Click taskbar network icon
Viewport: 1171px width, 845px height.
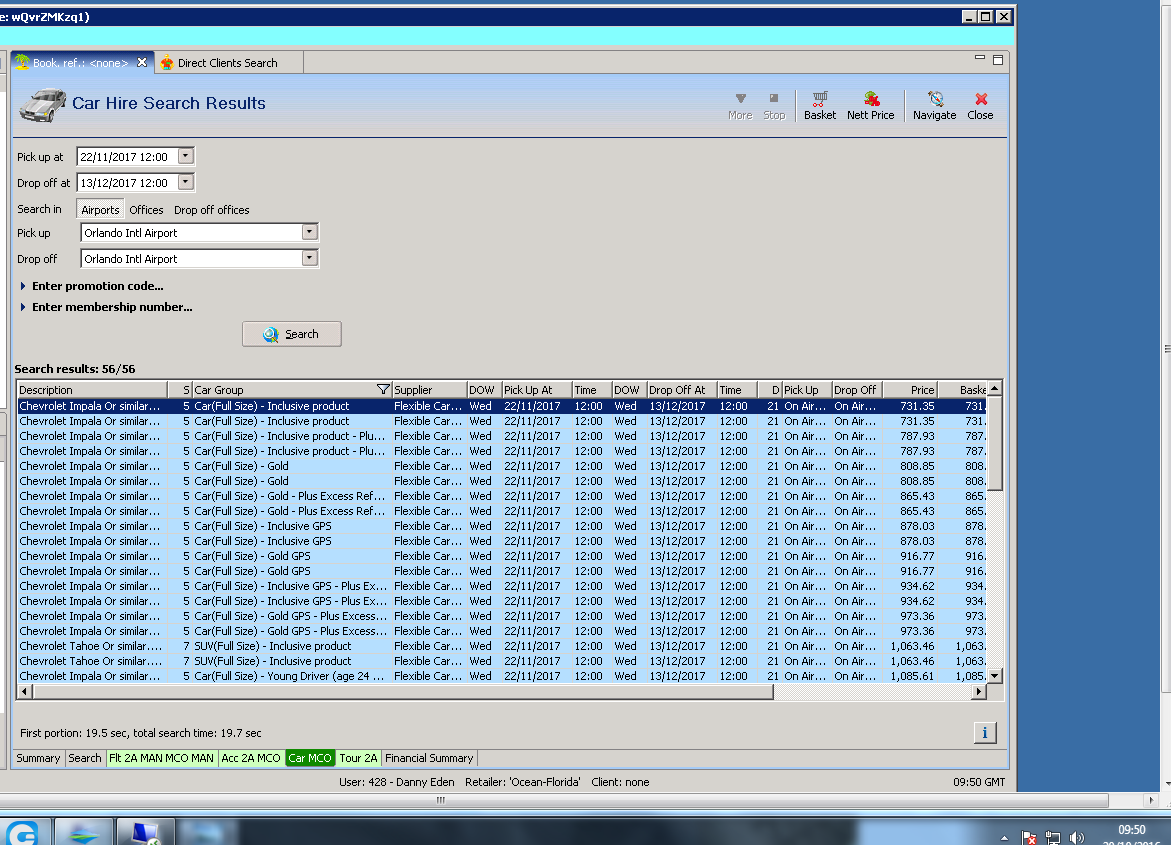pyautogui.click(x=1053, y=838)
